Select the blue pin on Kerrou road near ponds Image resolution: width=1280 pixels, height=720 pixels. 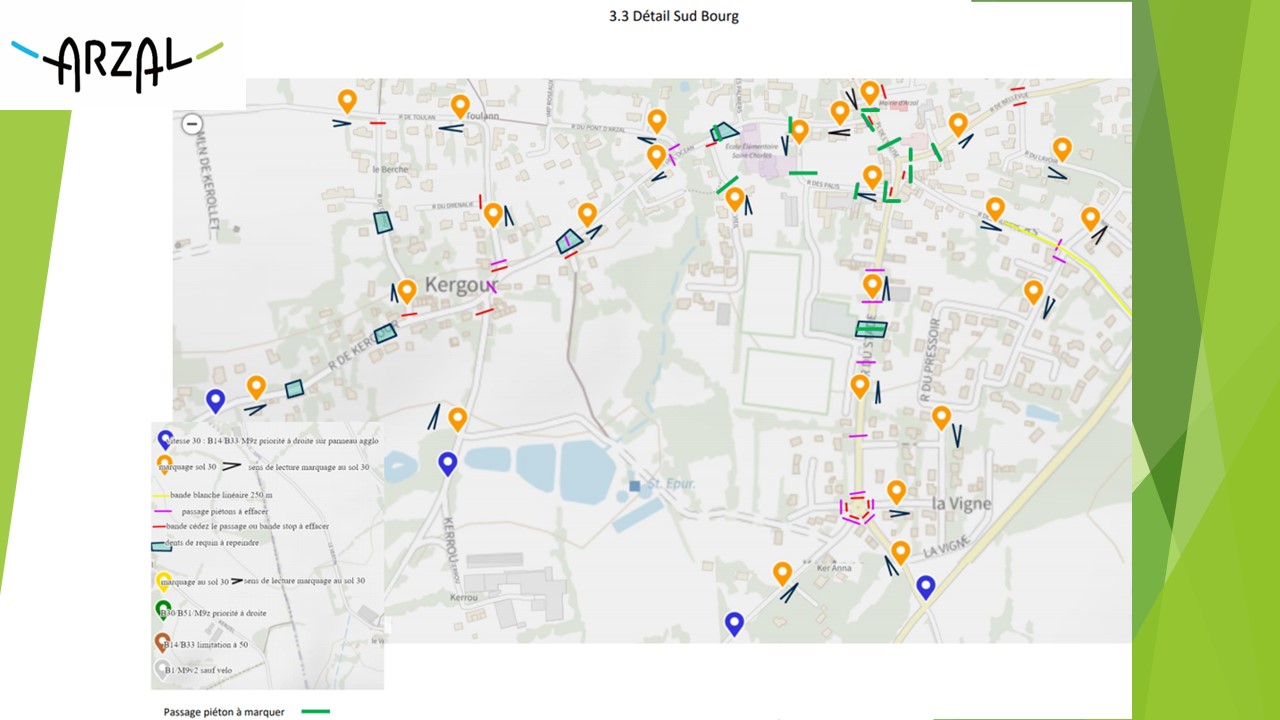pyautogui.click(x=448, y=463)
